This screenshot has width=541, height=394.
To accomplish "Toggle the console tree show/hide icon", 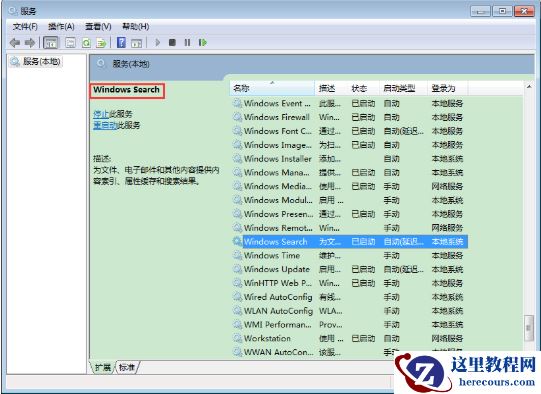I will coord(51,43).
